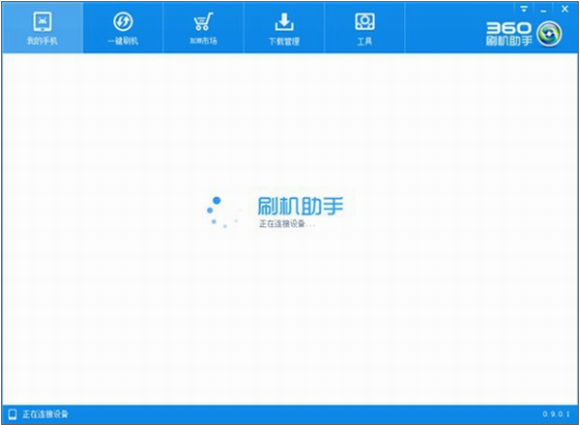
Task: Click the 360刷机助手 brand text
Action: [x=509, y=34]
